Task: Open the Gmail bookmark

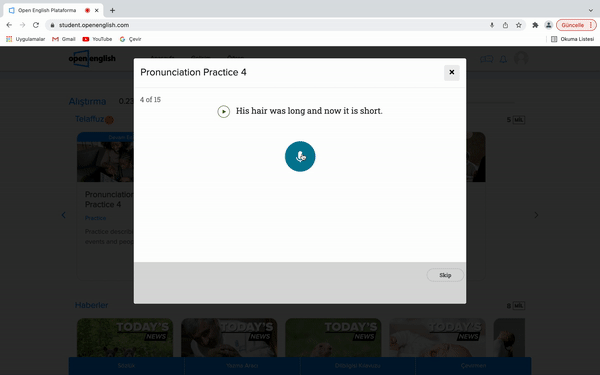Action: click(x=64, y=39)
